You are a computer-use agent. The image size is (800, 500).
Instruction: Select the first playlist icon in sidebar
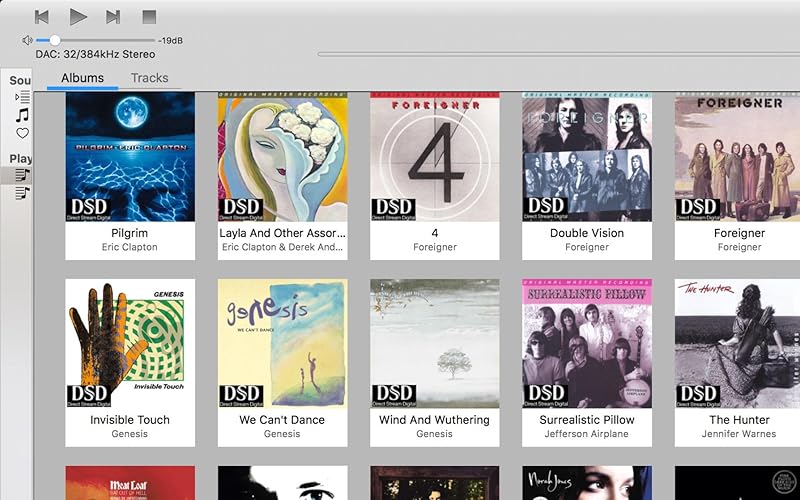tap(22, 175)
